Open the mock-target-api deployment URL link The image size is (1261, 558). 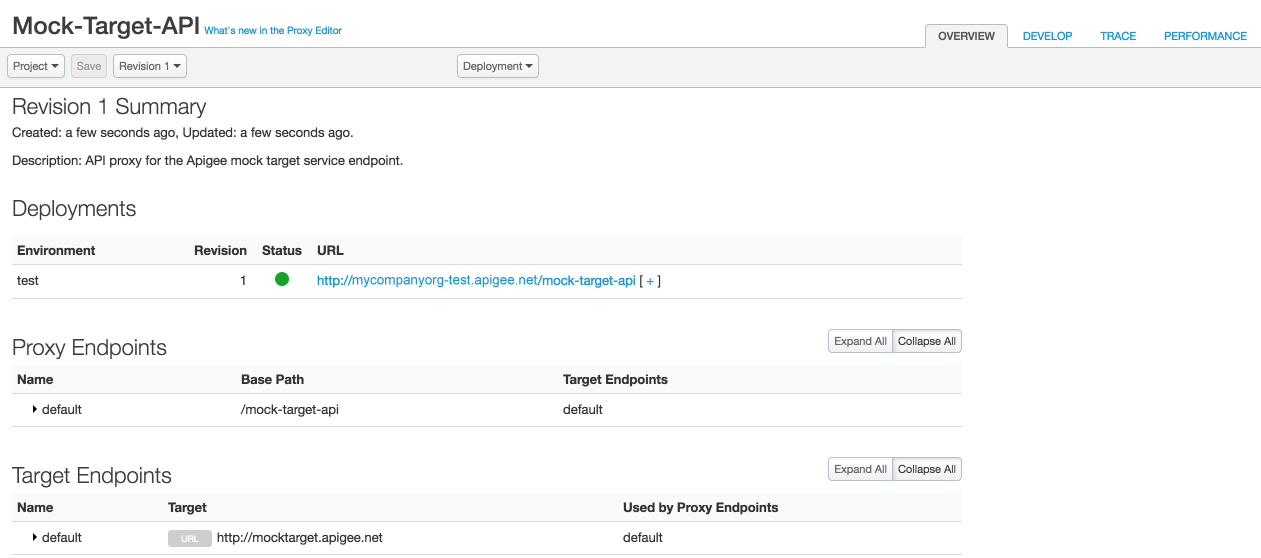(x=476, y=281)
